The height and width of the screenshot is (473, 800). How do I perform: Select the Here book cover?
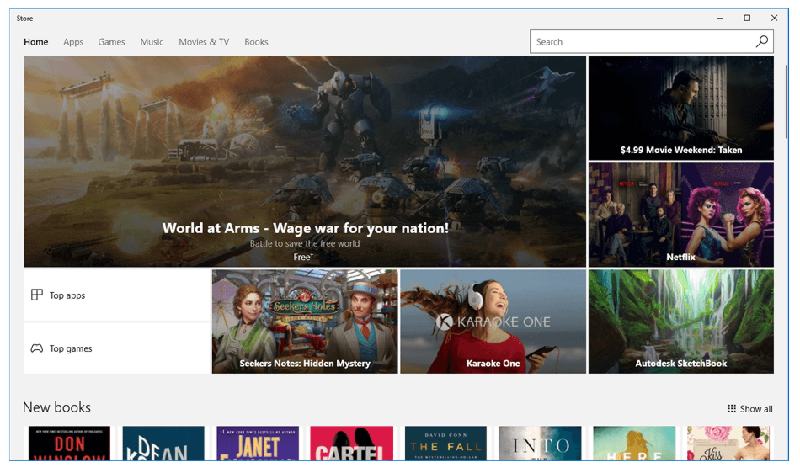point(634,443)
